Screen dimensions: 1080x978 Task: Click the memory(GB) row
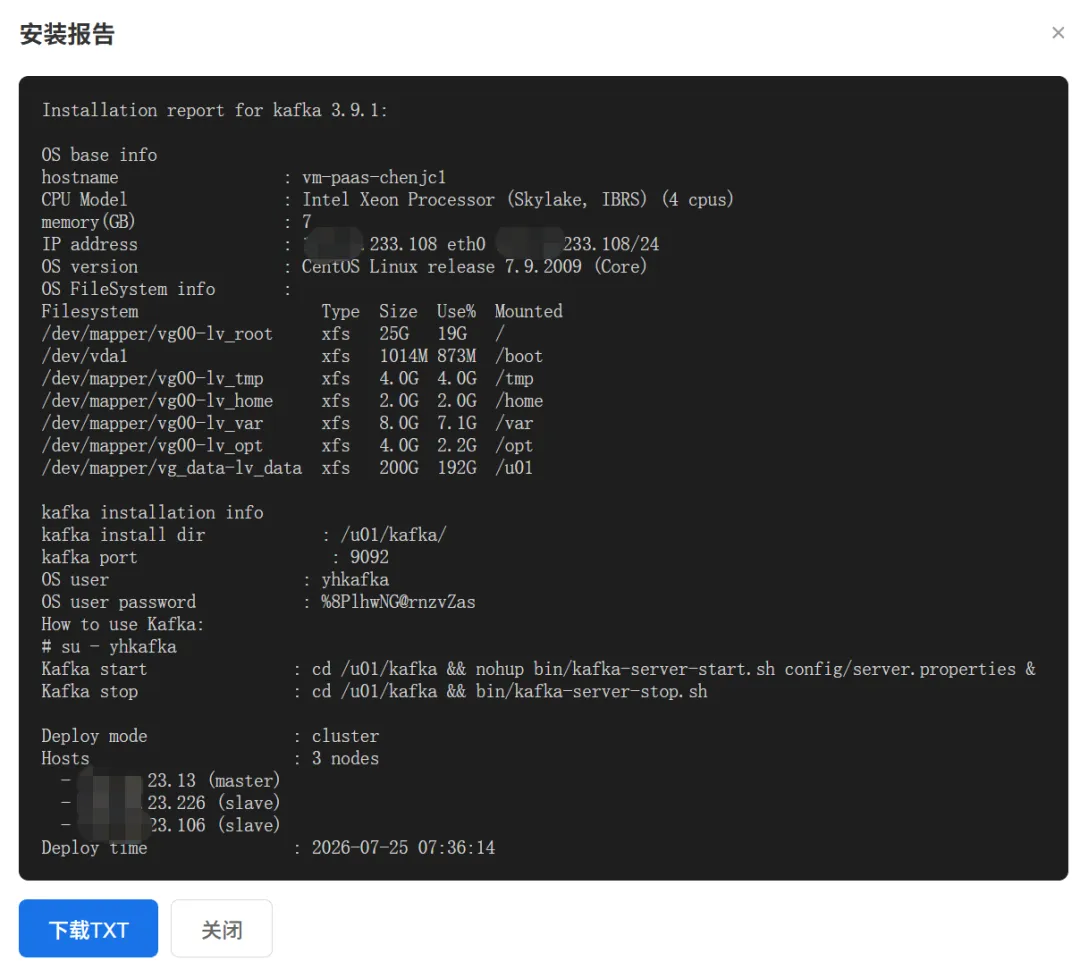point(177,222)
